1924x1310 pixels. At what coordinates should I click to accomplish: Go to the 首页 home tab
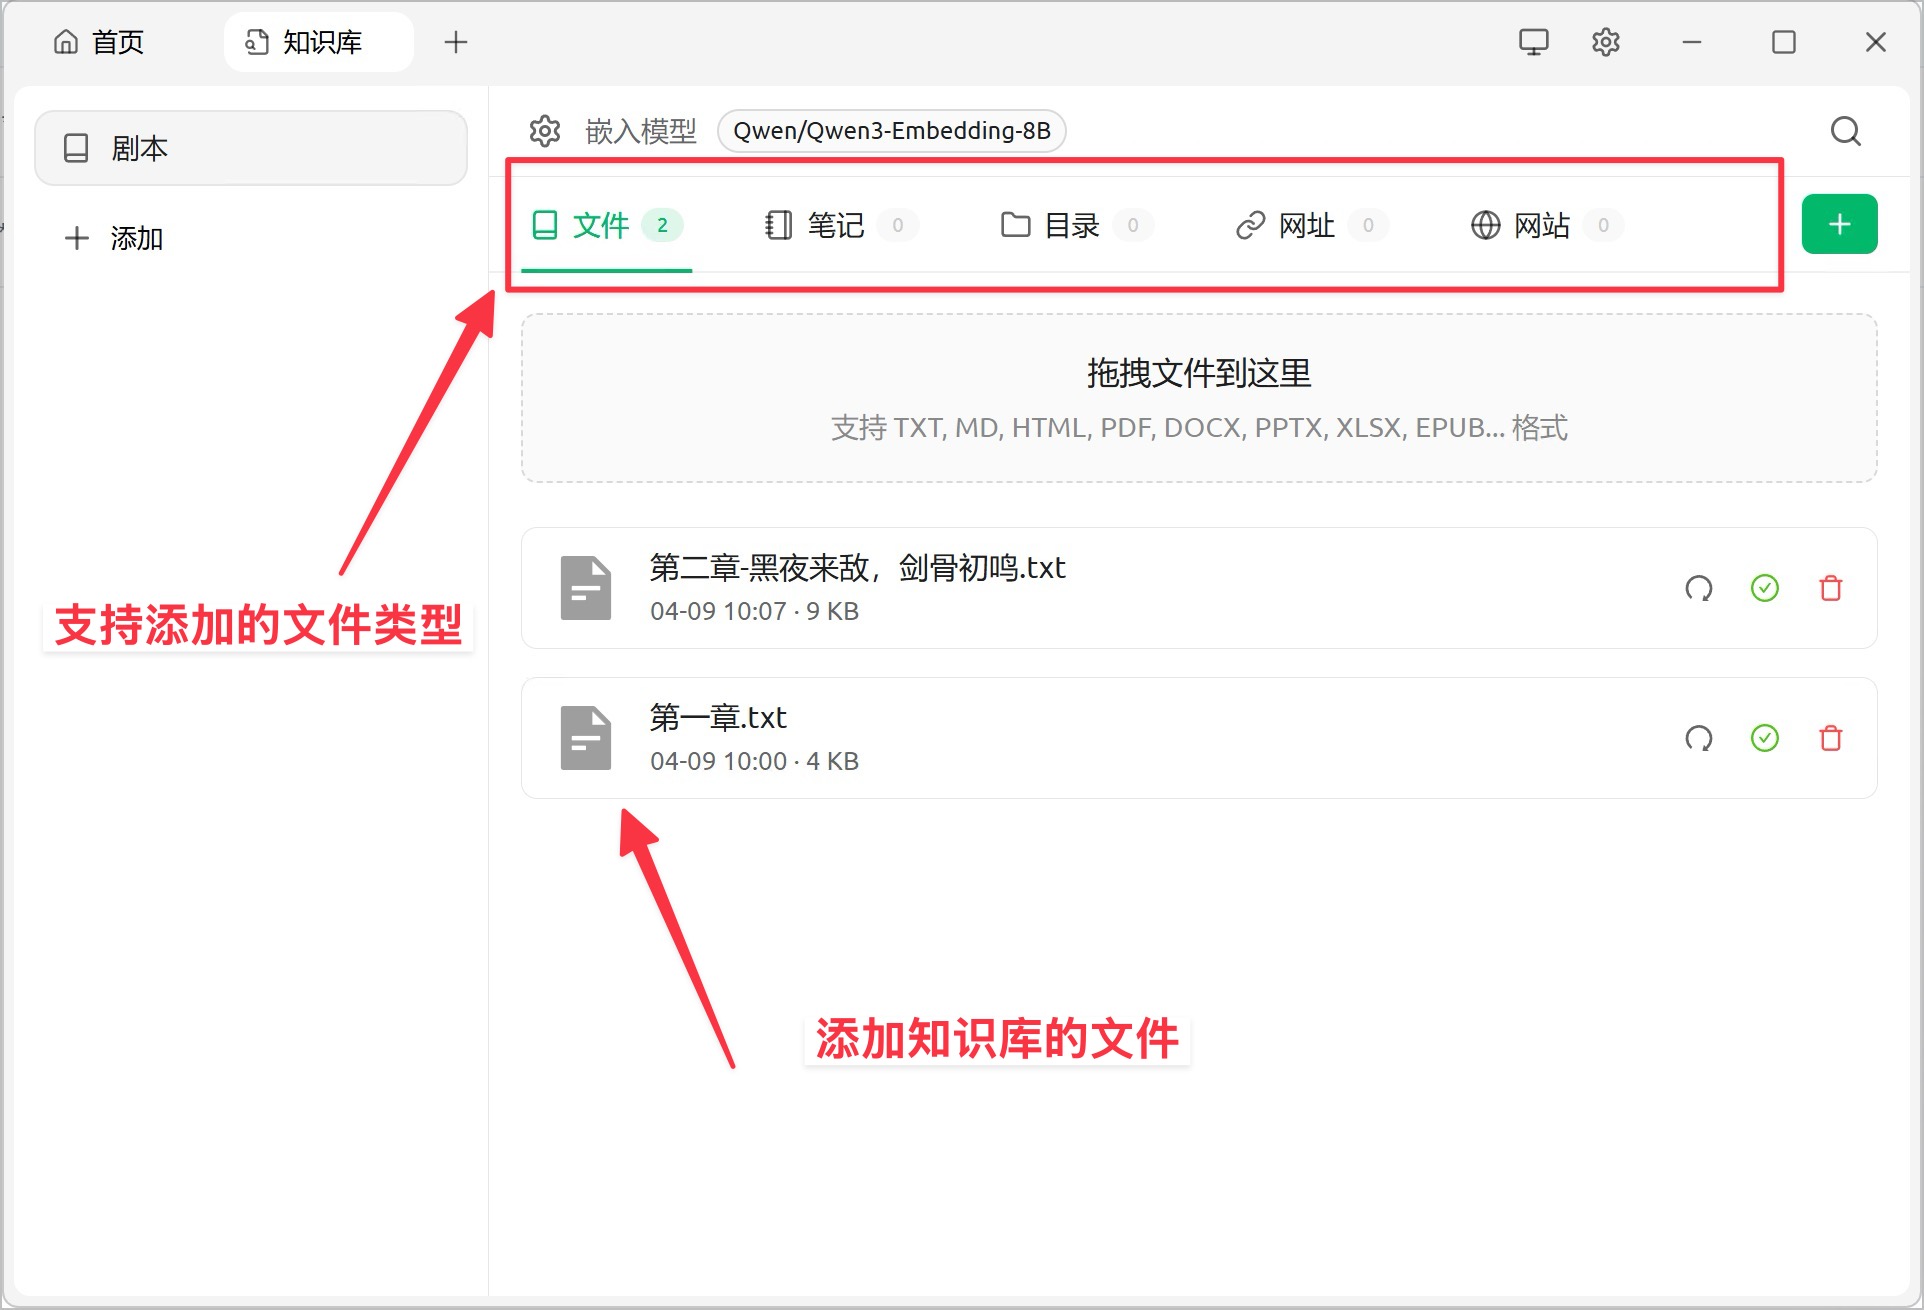point(100,42)
